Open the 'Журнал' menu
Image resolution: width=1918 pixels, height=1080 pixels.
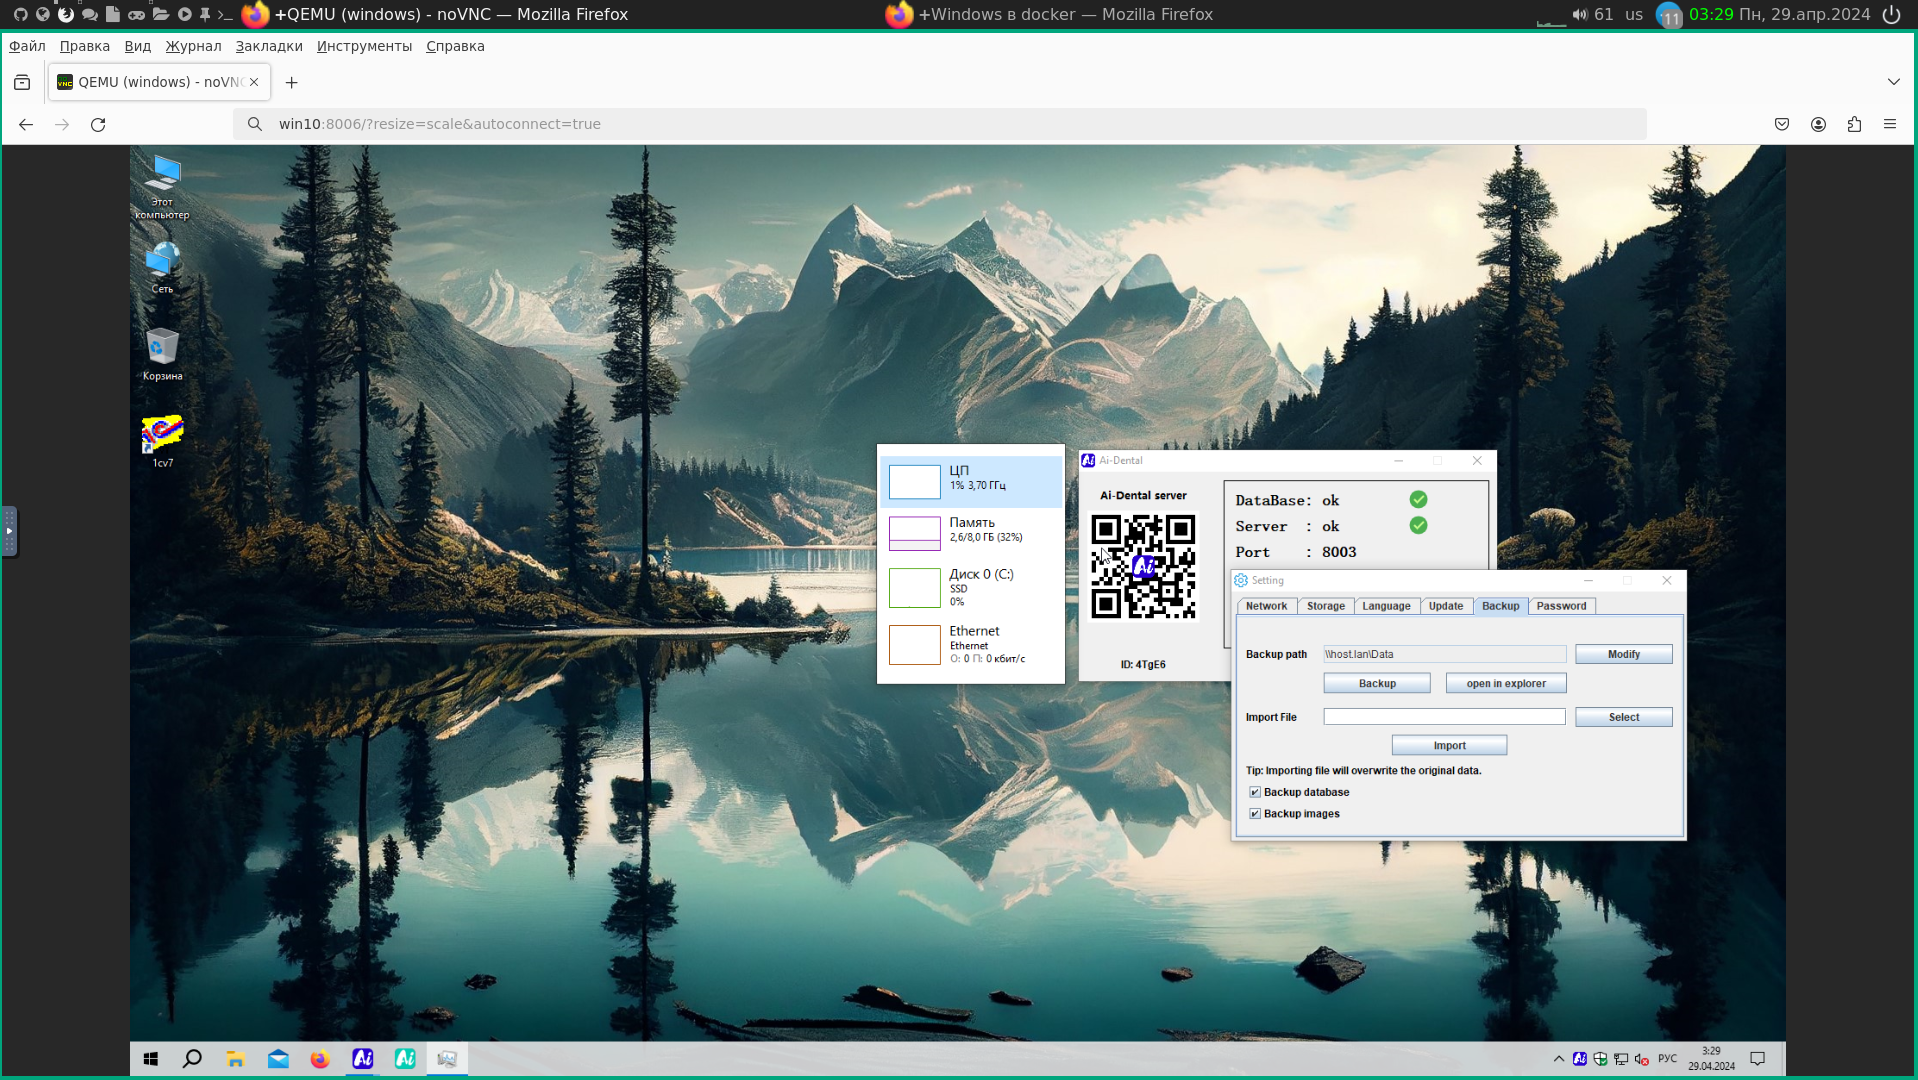tap(194, 46)
